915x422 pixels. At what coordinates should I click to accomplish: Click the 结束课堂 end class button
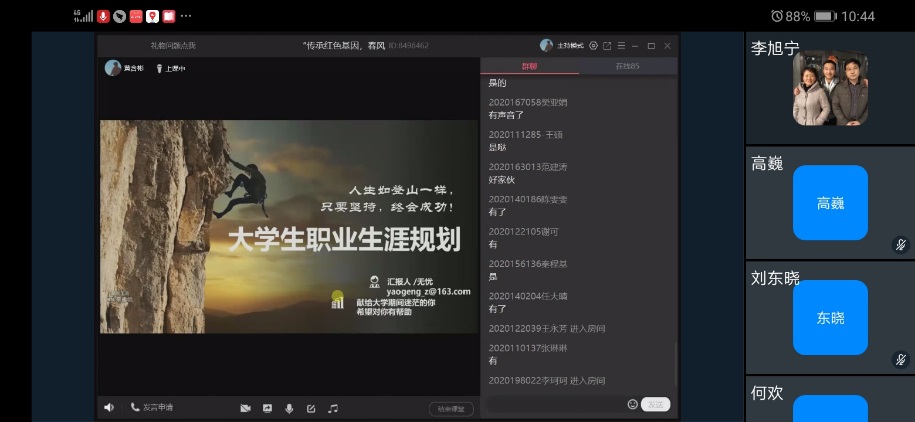tap(451, 408)
